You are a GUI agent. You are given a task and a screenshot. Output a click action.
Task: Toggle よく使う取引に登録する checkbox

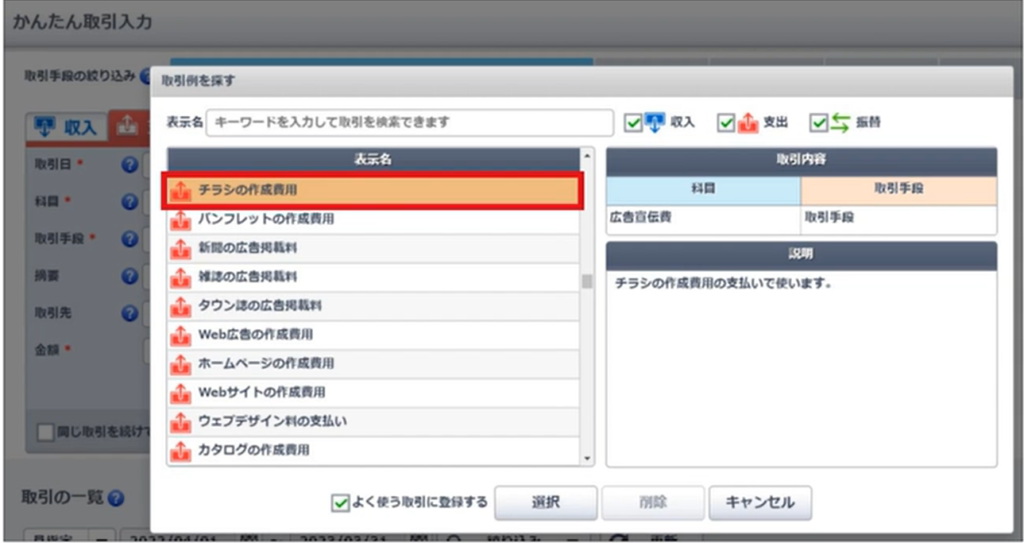341,502
